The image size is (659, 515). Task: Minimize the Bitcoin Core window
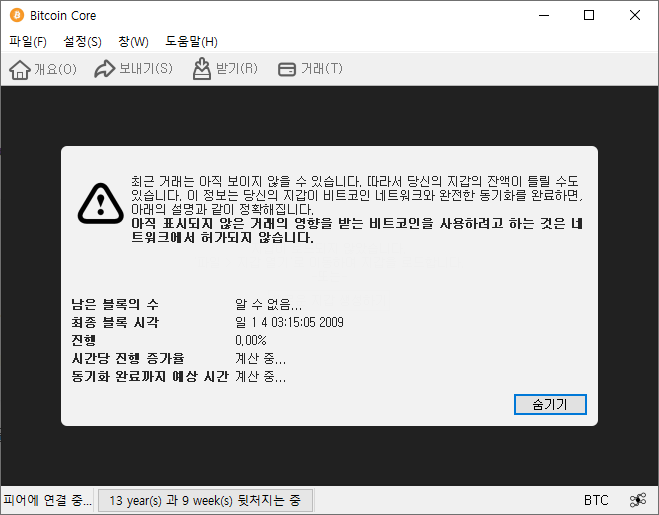pyautogui.click(x=544, y=16)
